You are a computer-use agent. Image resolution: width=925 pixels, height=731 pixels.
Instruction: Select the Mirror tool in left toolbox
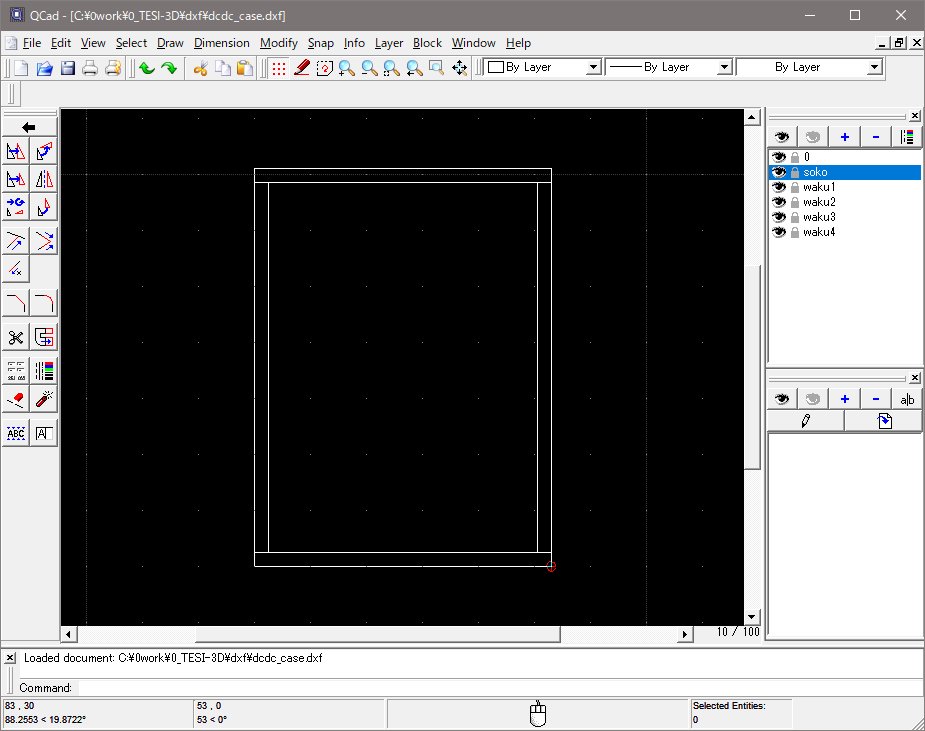45,179
